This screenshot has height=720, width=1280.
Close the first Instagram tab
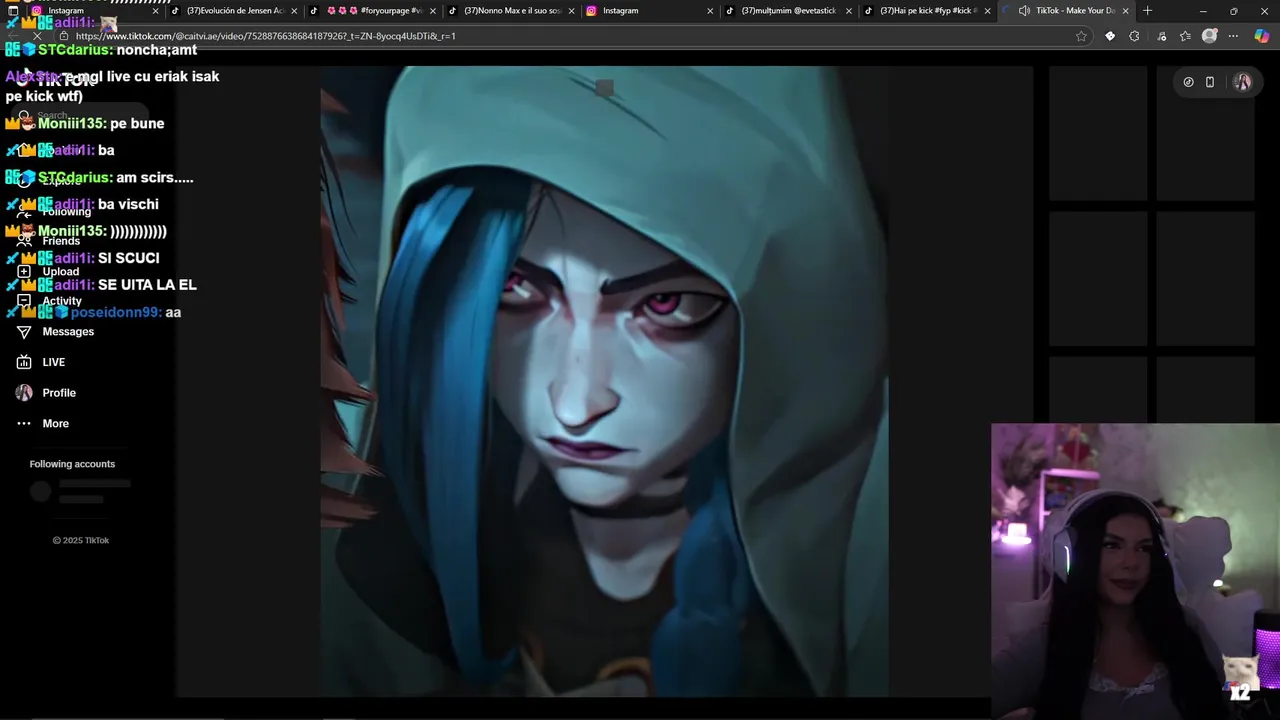point(155,11)
